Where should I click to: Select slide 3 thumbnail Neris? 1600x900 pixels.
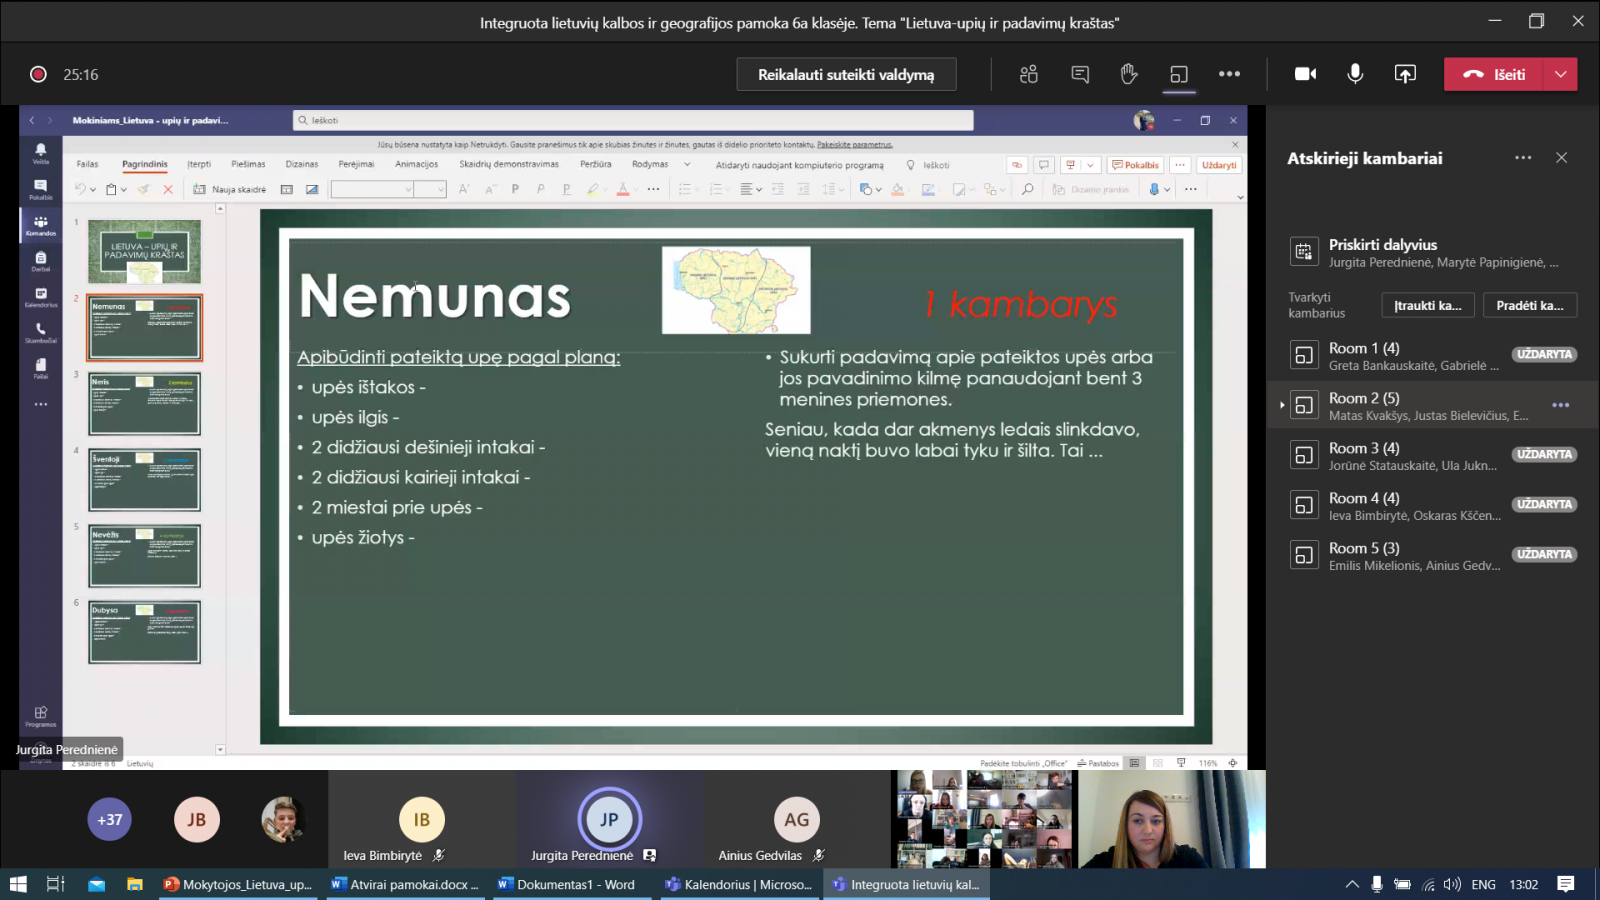[x=144, y=404]
